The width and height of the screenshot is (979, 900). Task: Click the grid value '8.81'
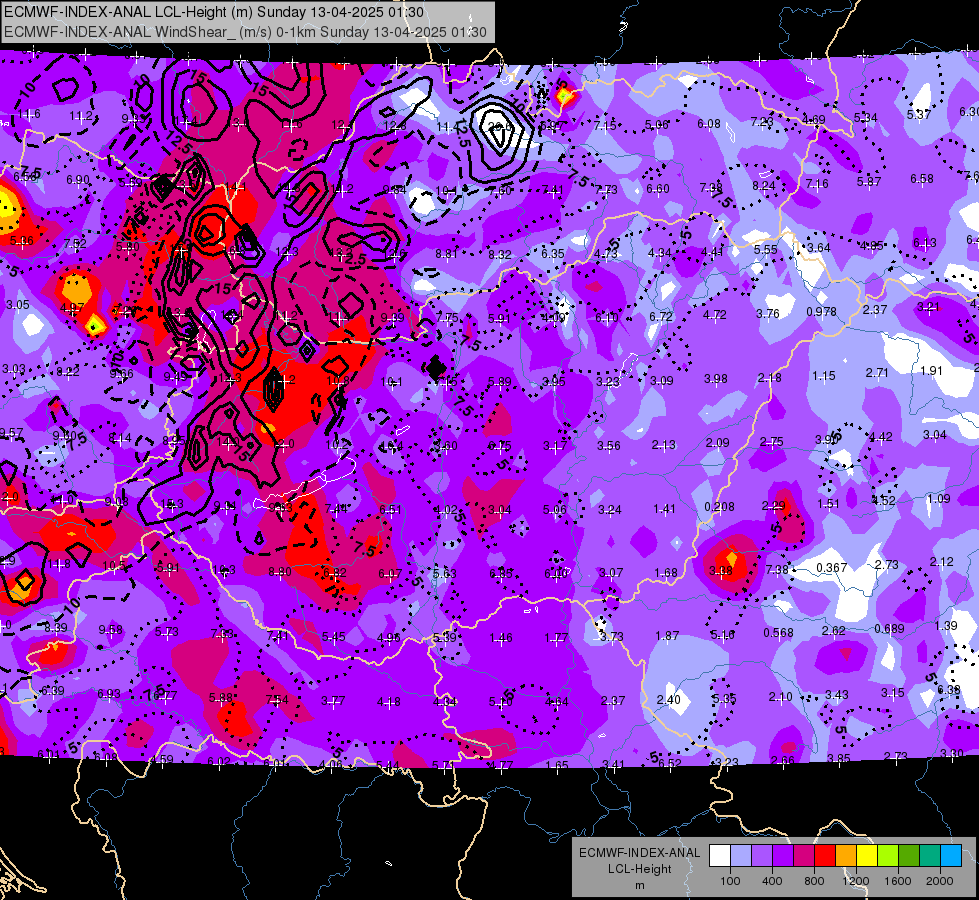point(446,254)
